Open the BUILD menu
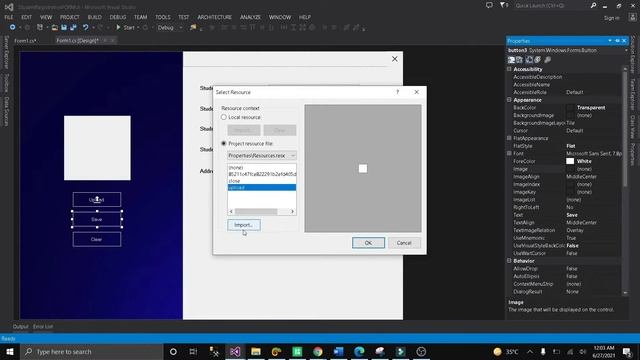Image resolution: width=640 pixels, height=360 pixels. click(x=95, y=17)
